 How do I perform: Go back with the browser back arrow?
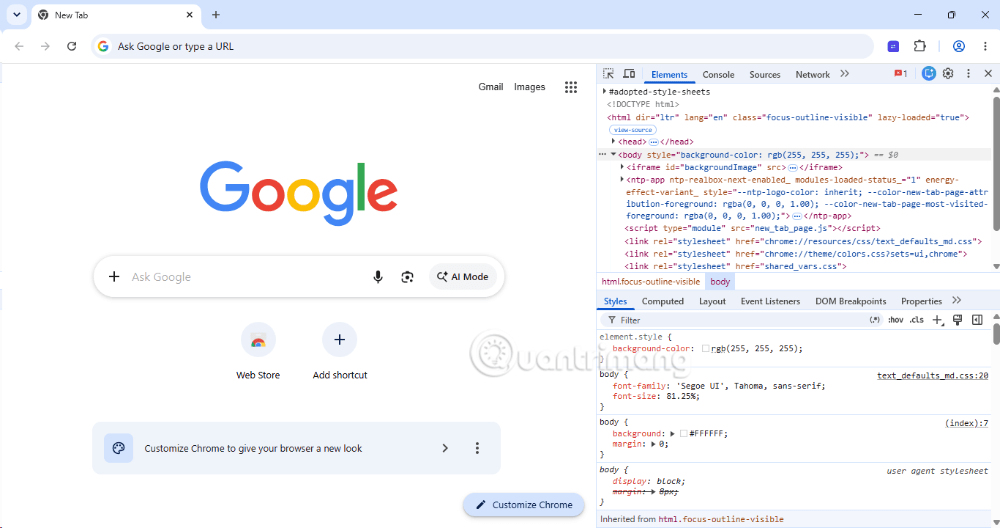(19, 46)
